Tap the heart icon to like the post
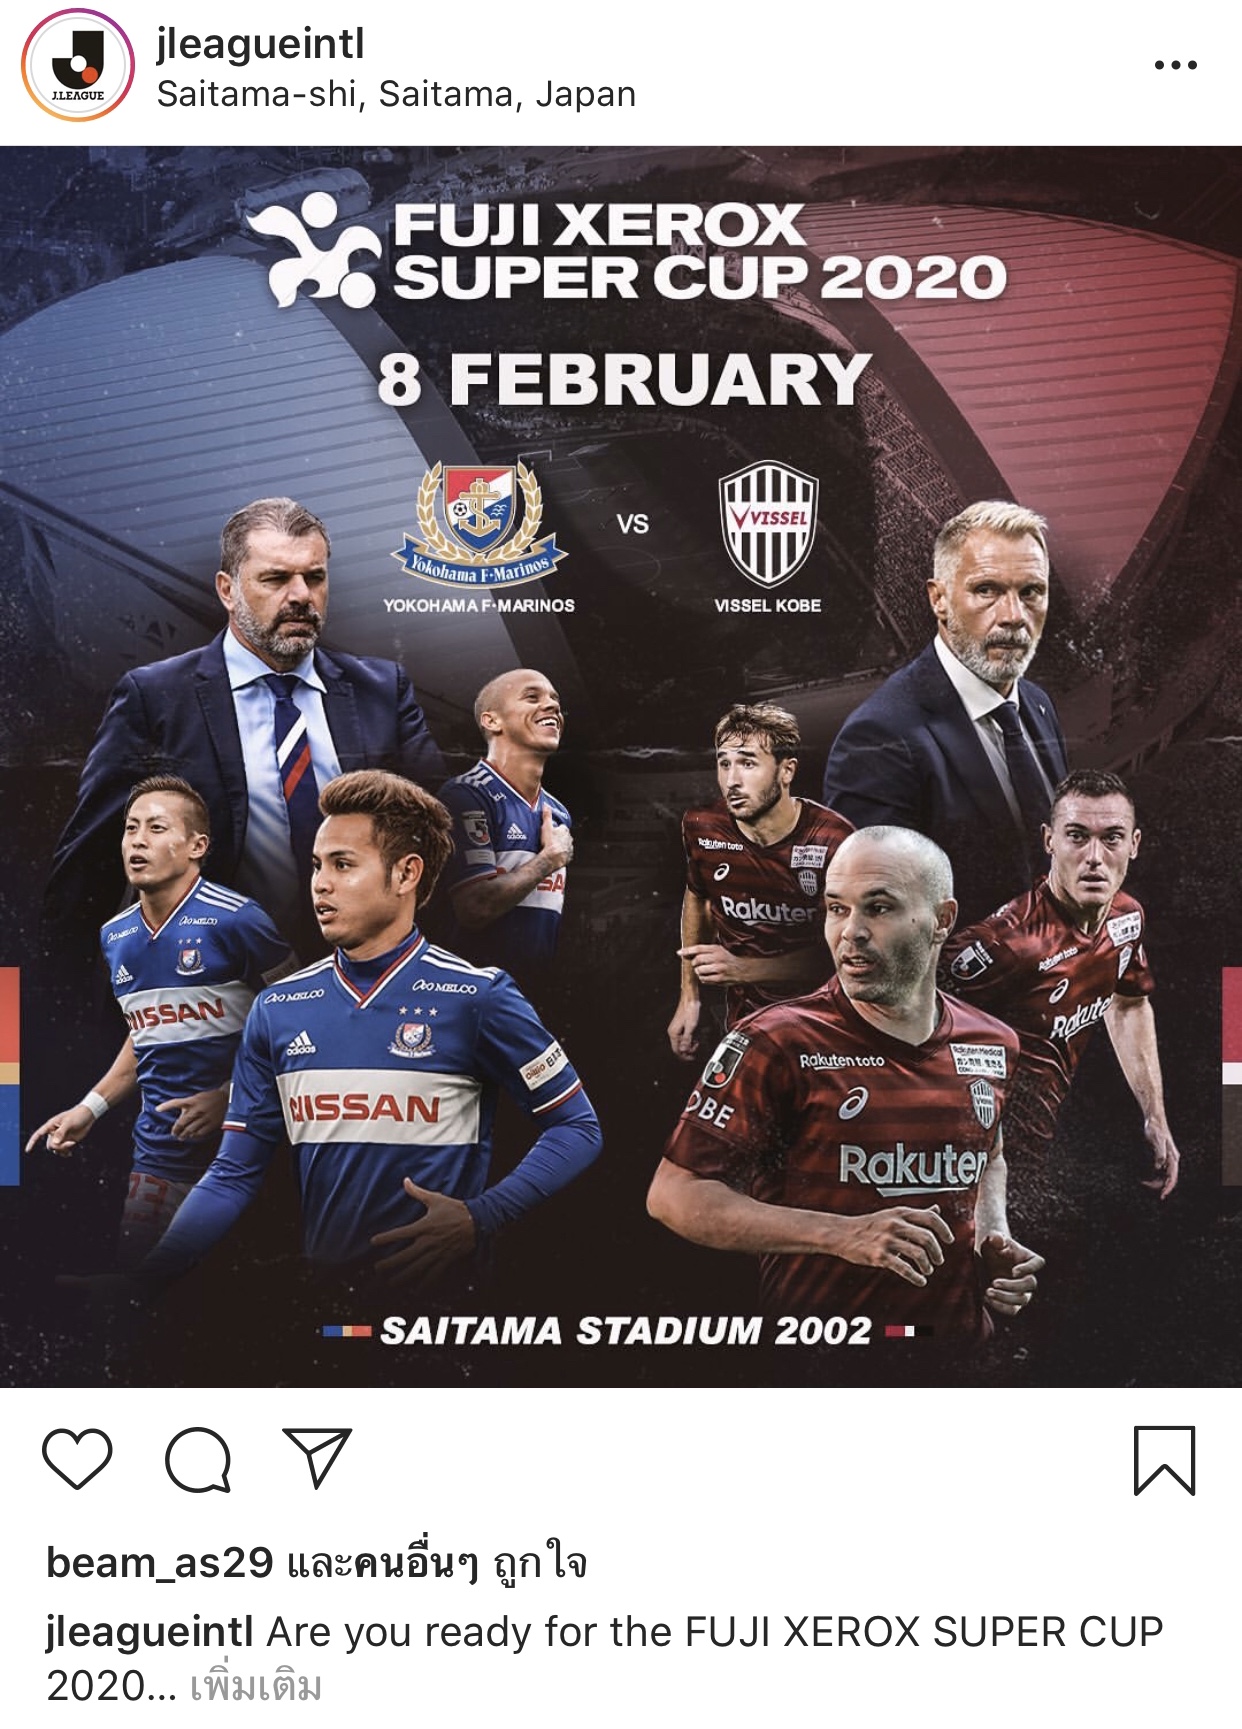Image resolution: width=1242 pixels, height=1729 pixels. 77,1459
